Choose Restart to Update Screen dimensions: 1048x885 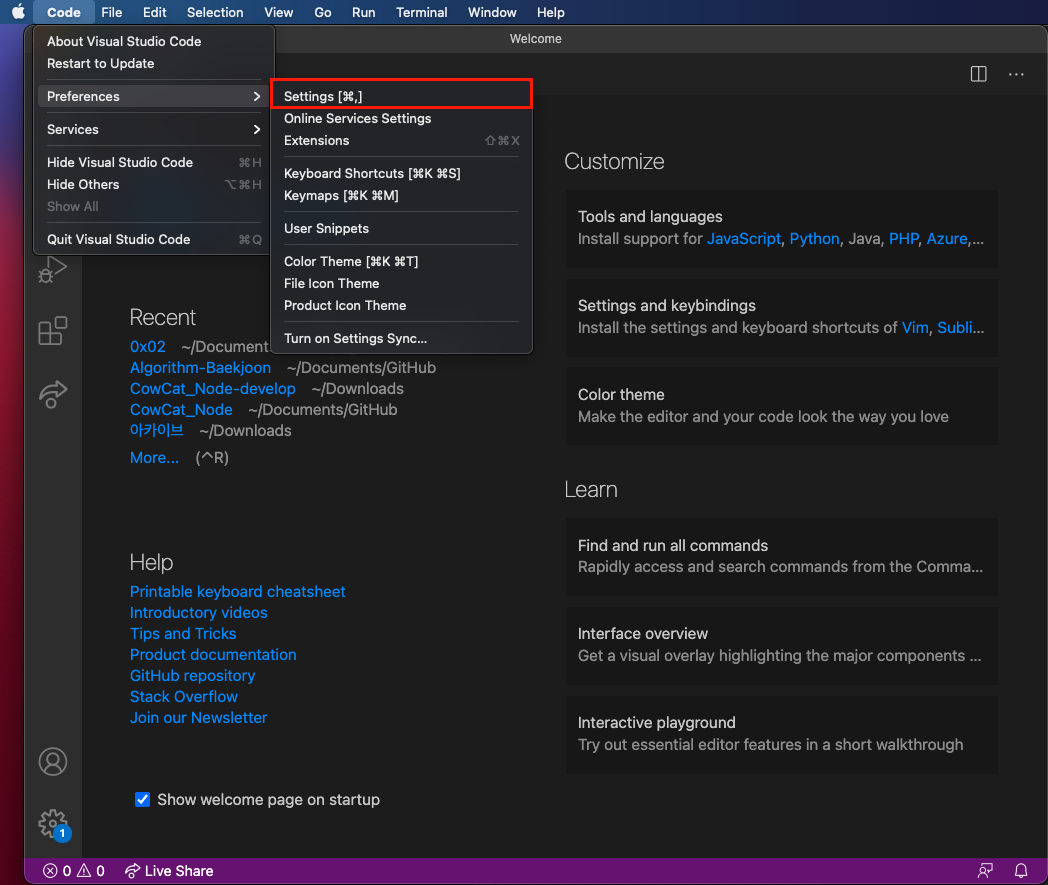point(154,64)
